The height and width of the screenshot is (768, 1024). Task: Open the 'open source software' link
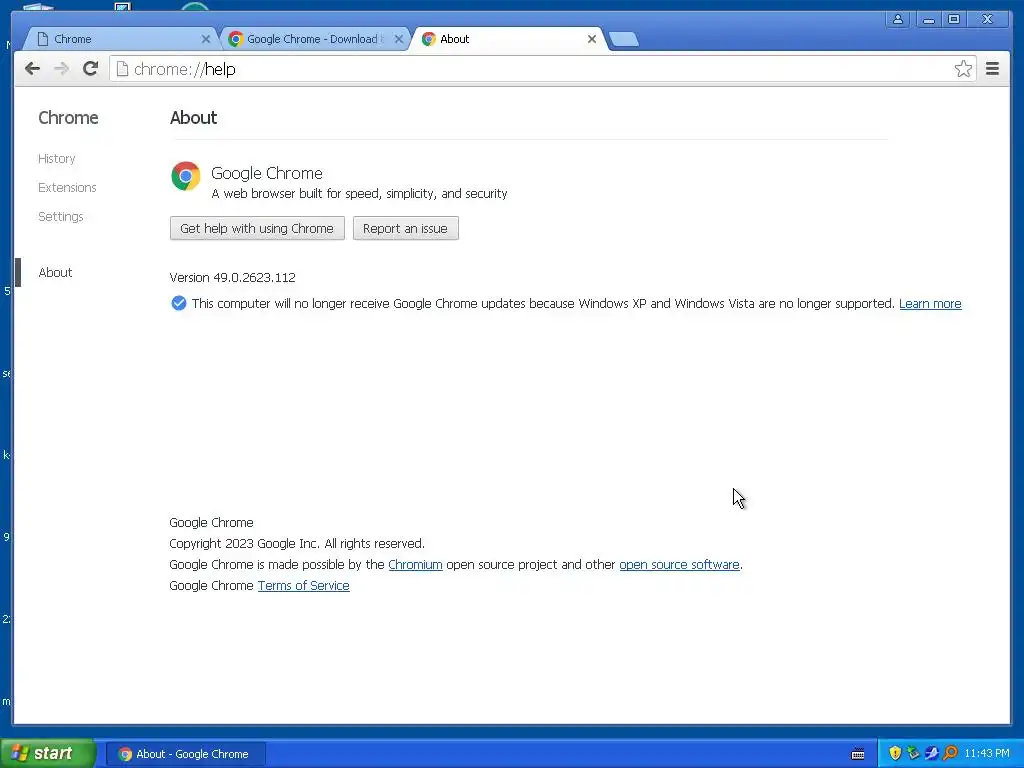click(679, 564)
